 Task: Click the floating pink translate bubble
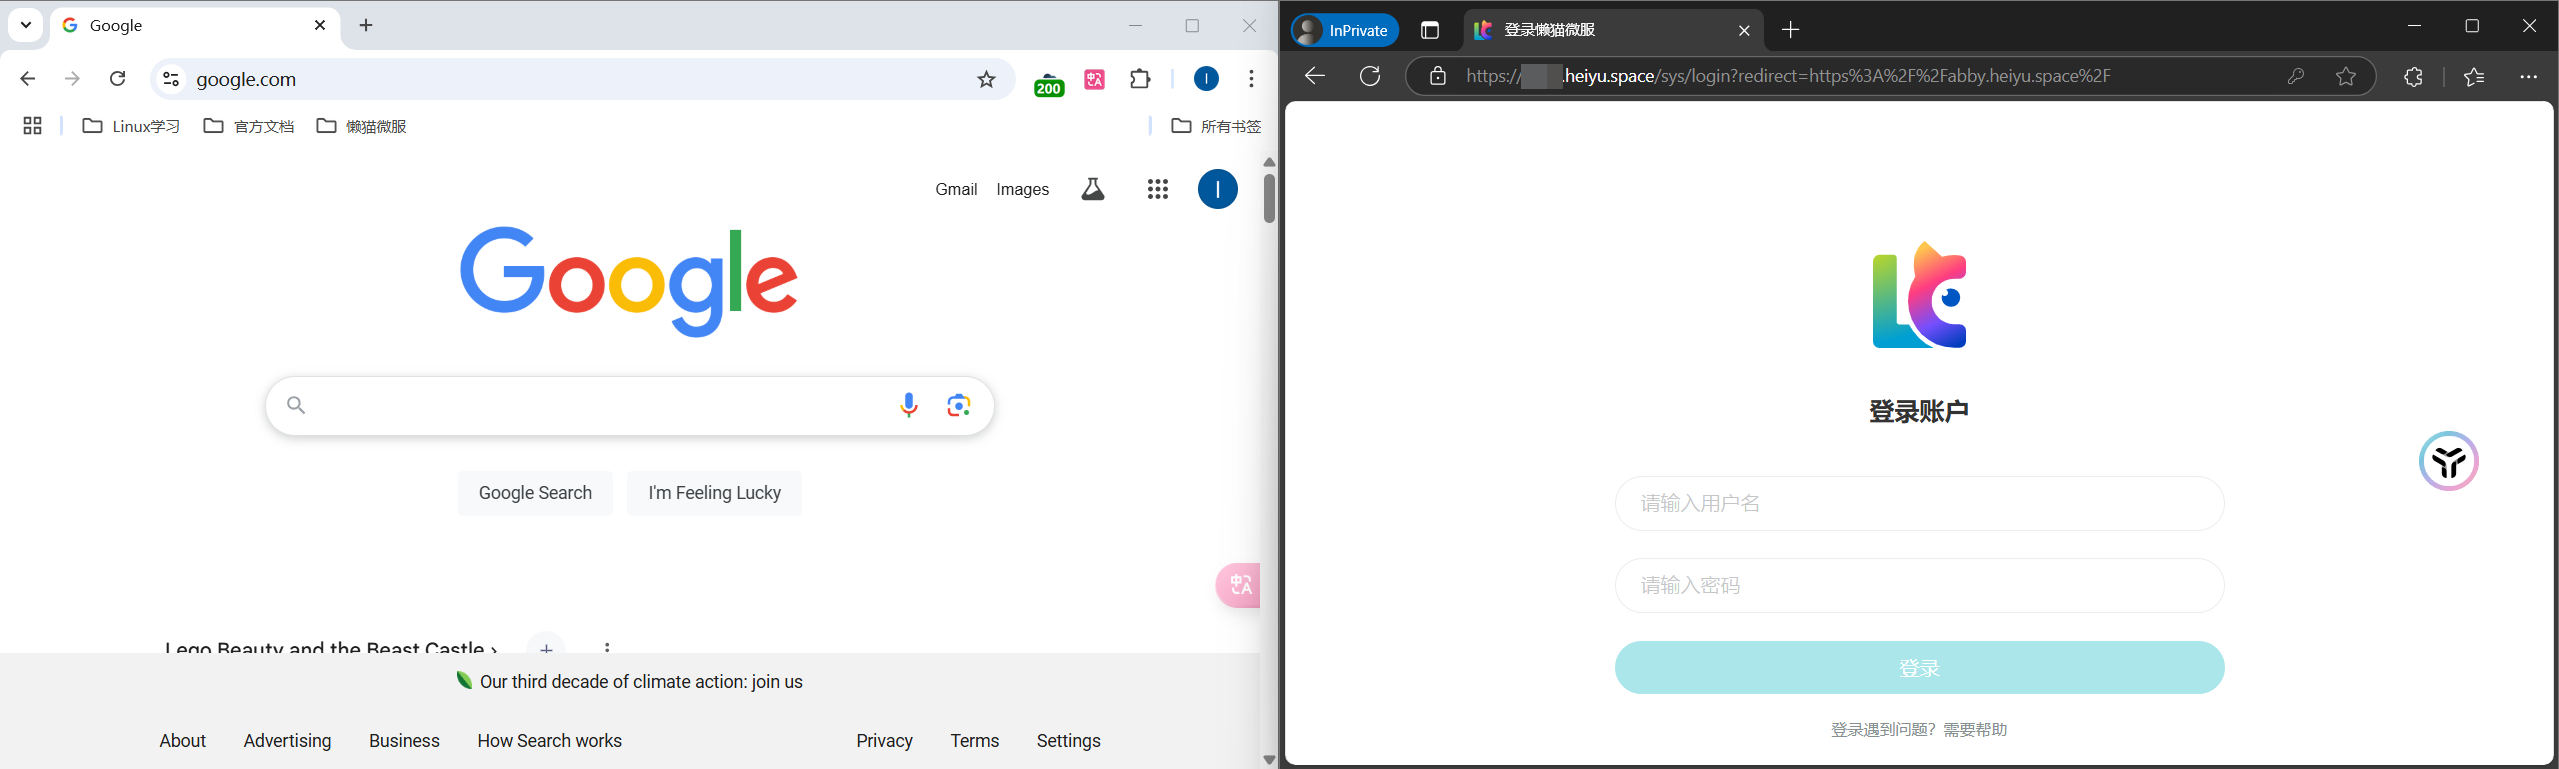[1238, 585]
